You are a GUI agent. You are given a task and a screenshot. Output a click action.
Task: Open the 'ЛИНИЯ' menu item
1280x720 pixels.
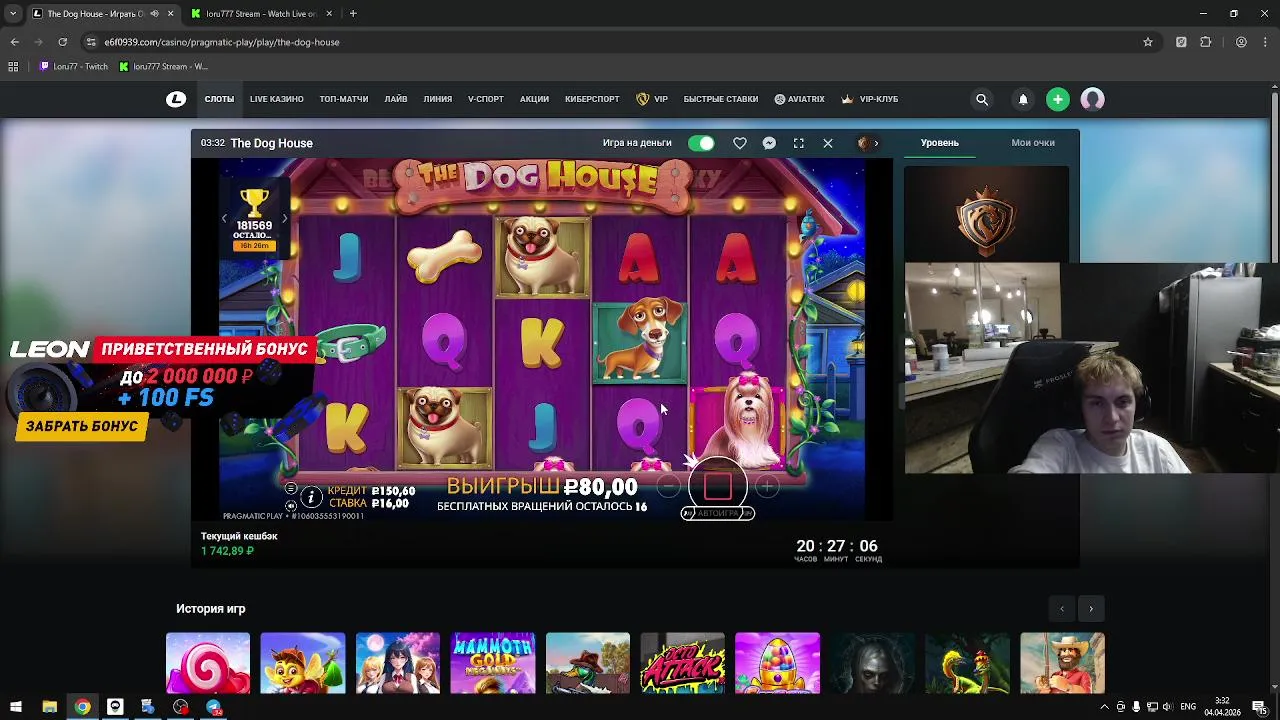[438, 99]
